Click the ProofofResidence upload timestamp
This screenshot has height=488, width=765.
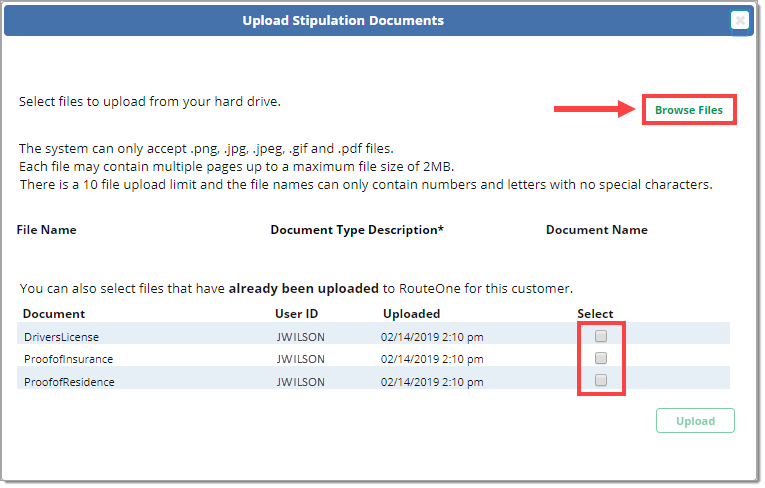coord(433,381)
